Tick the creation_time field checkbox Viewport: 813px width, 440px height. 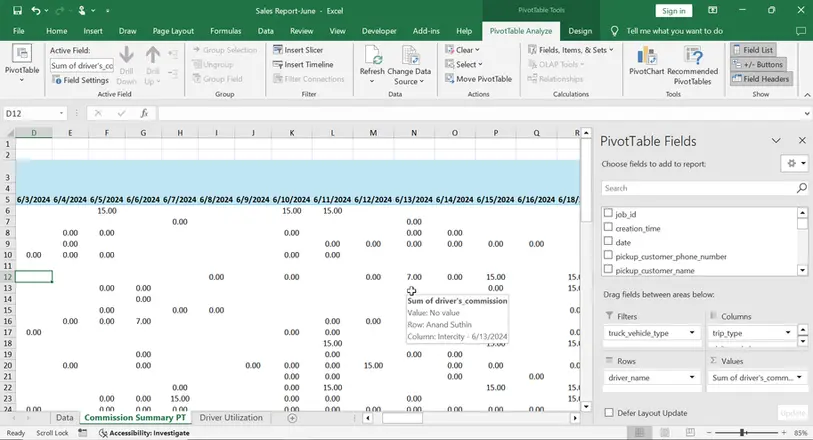coord(608,227)
